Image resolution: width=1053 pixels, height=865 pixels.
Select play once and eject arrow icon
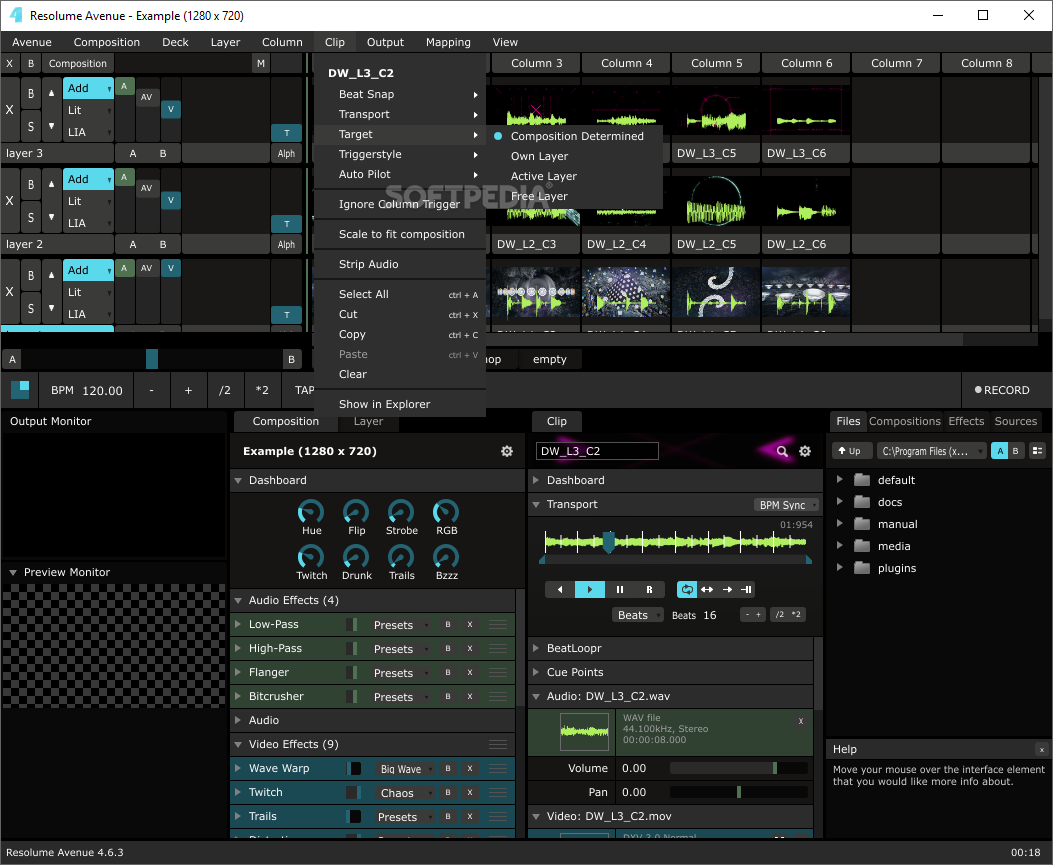tap(727, 590)
